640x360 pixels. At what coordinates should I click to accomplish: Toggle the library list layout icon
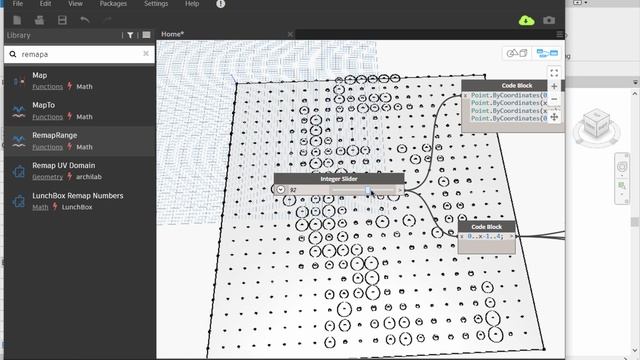click(x=147, y=35)
